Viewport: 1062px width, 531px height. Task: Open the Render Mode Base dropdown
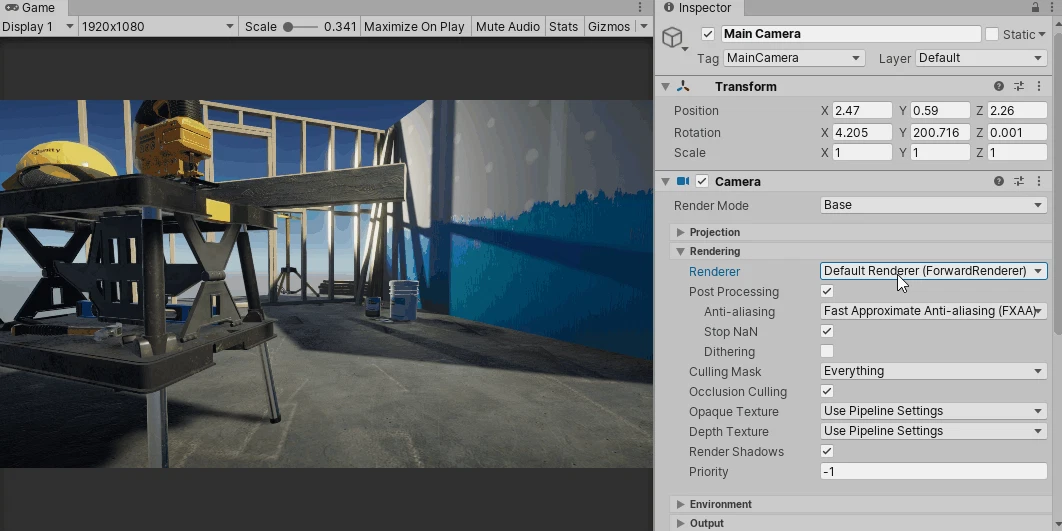934,205
